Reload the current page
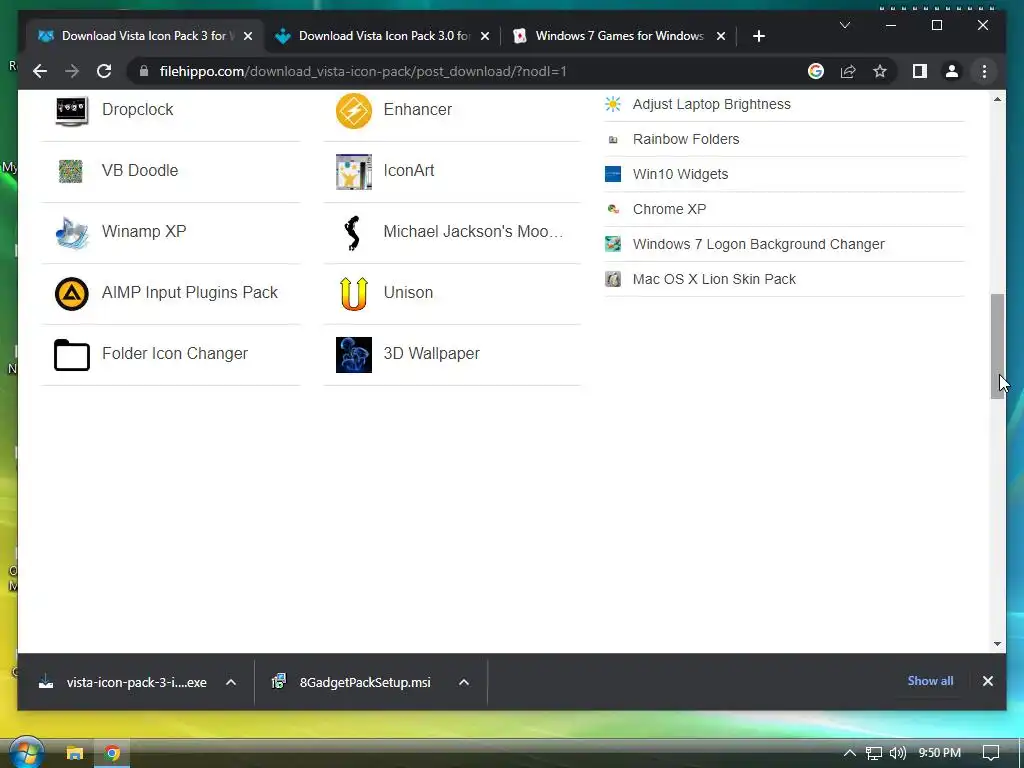This screenshot has height=768, width=1024. point(104,71)
